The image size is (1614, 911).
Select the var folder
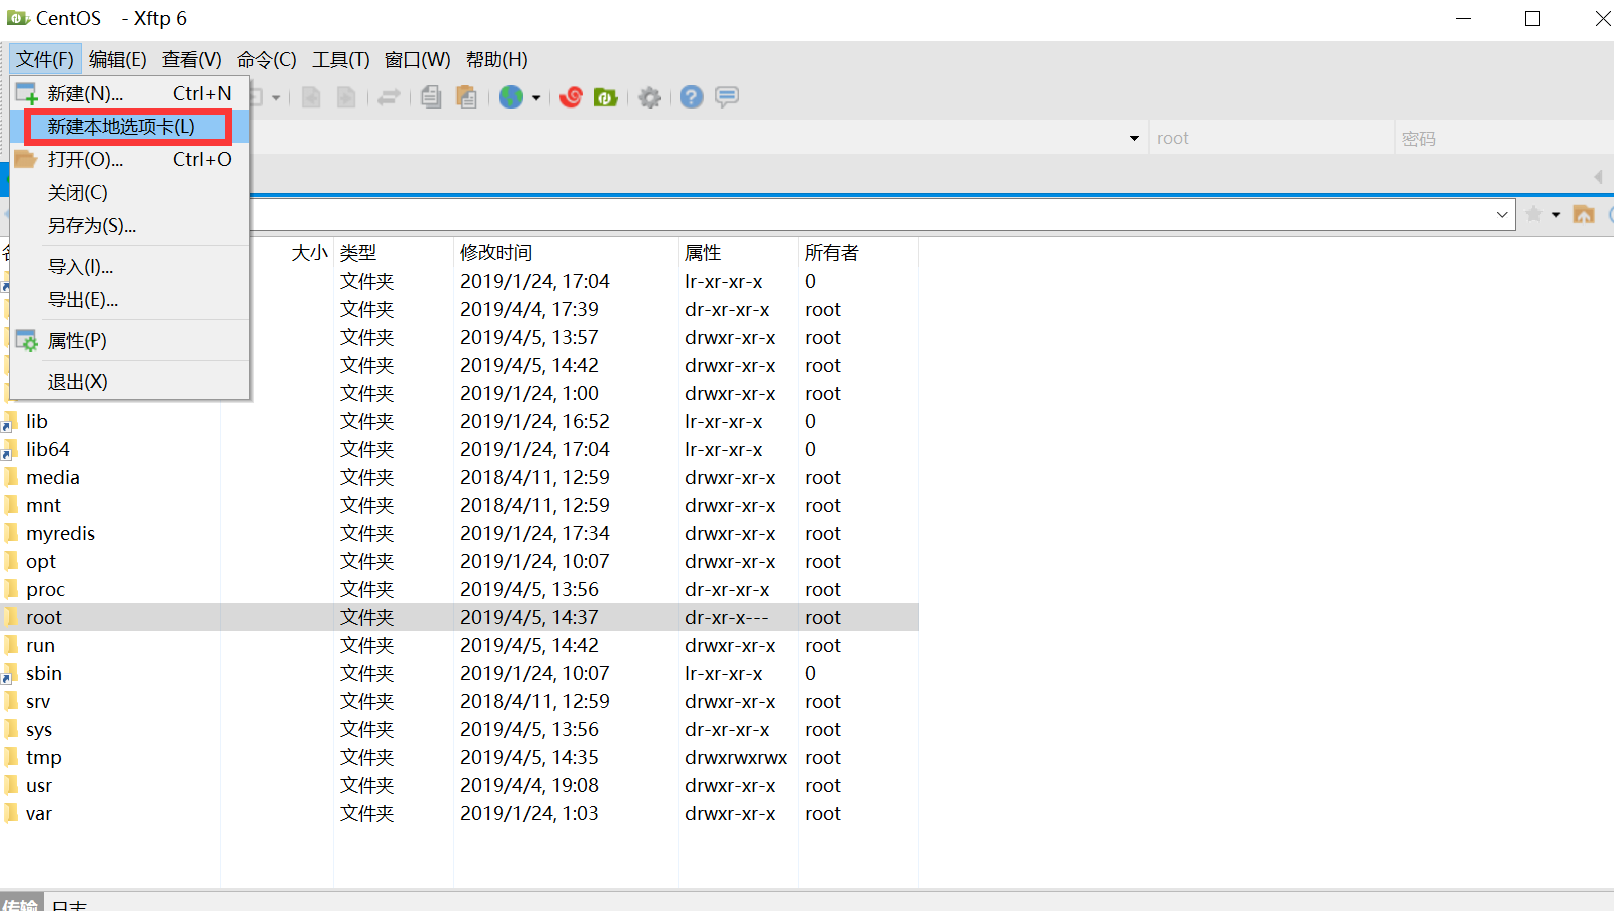click(38, 813)
